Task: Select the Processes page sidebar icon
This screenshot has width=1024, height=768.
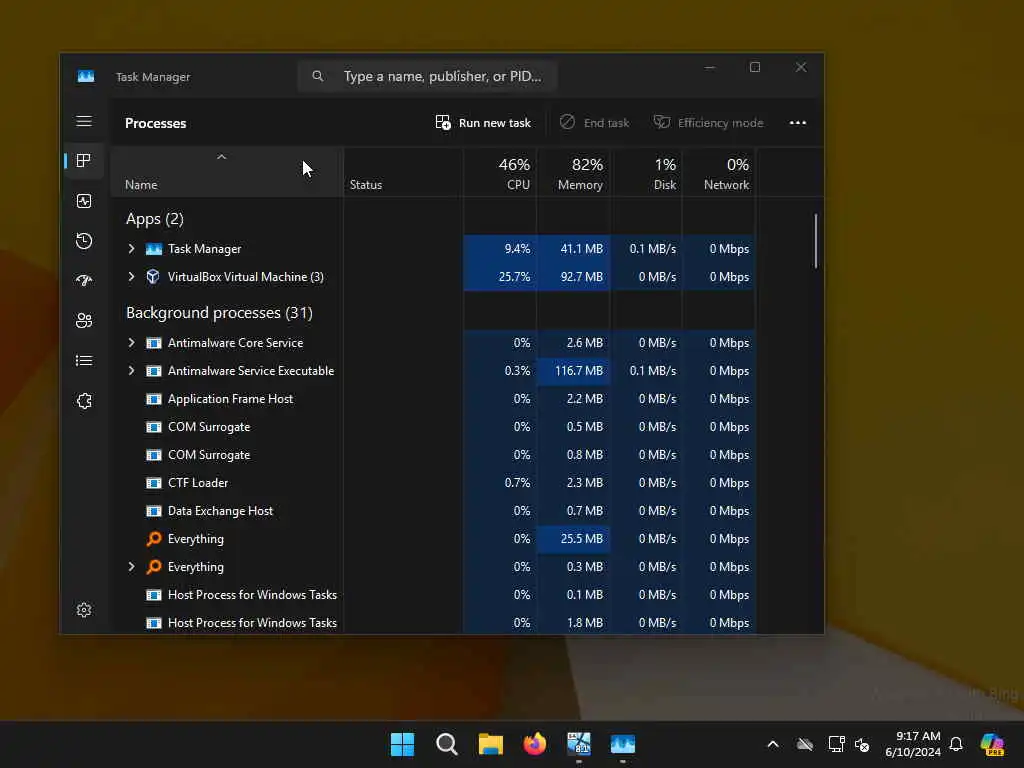Action: point(84,161)
